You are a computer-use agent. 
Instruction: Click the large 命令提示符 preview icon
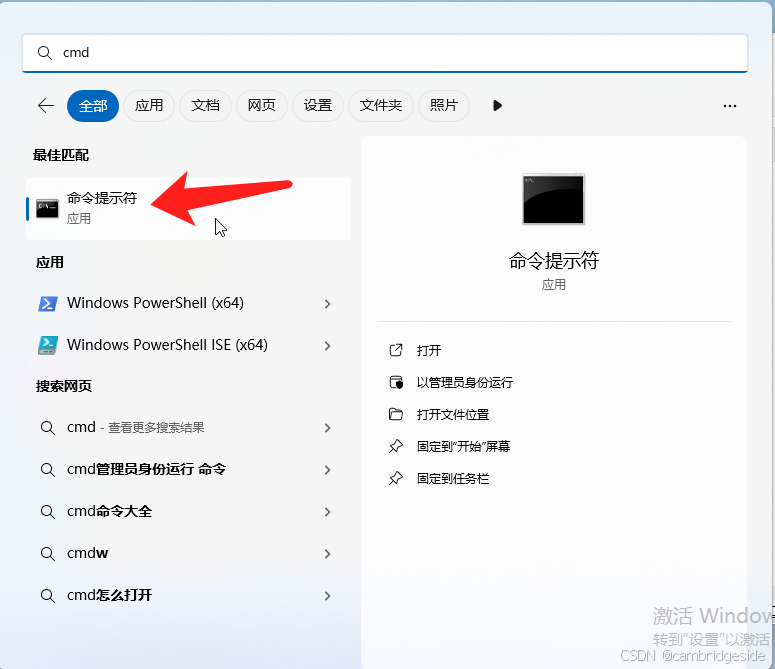point(554,199)
